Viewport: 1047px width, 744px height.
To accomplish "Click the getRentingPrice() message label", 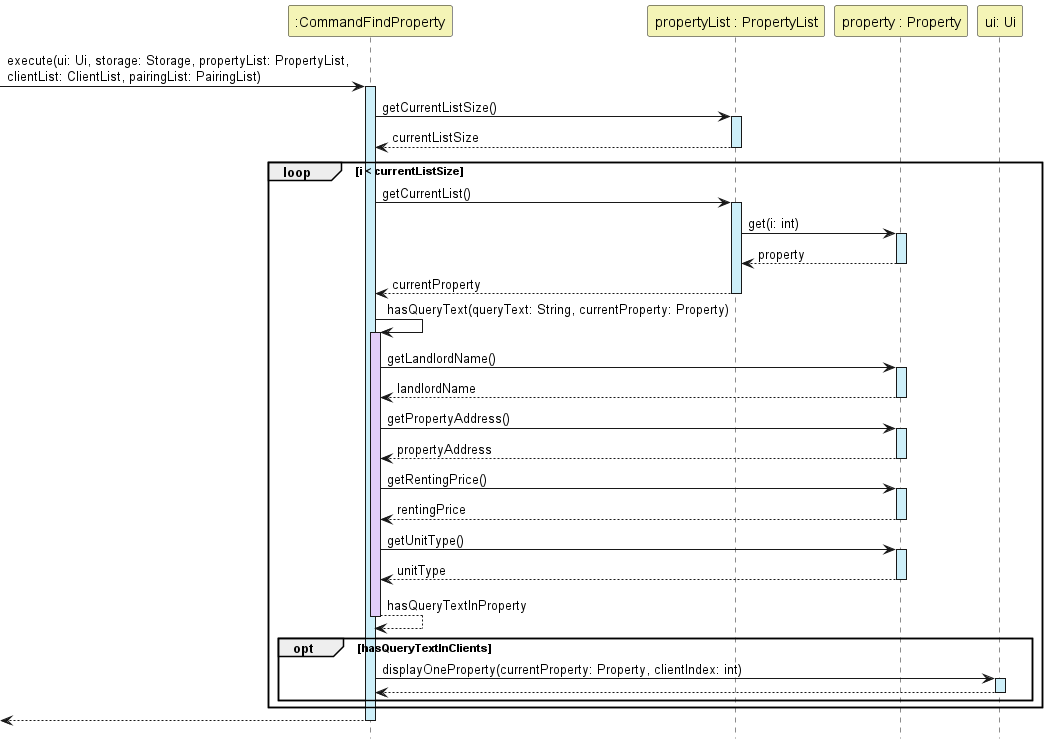I will coord(437,480).
